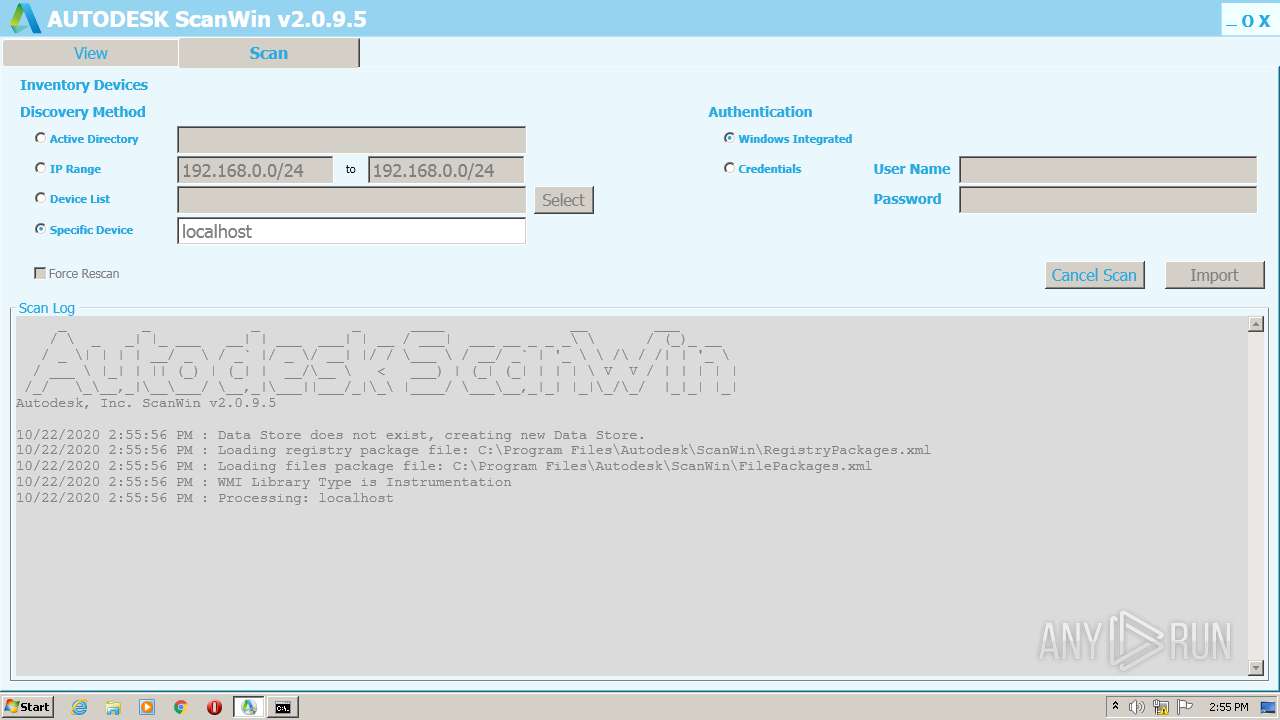Screen dimensions: 1280x720
Task: Click log line mentioning RegistryPackages.xml
Action: [473, 450]
